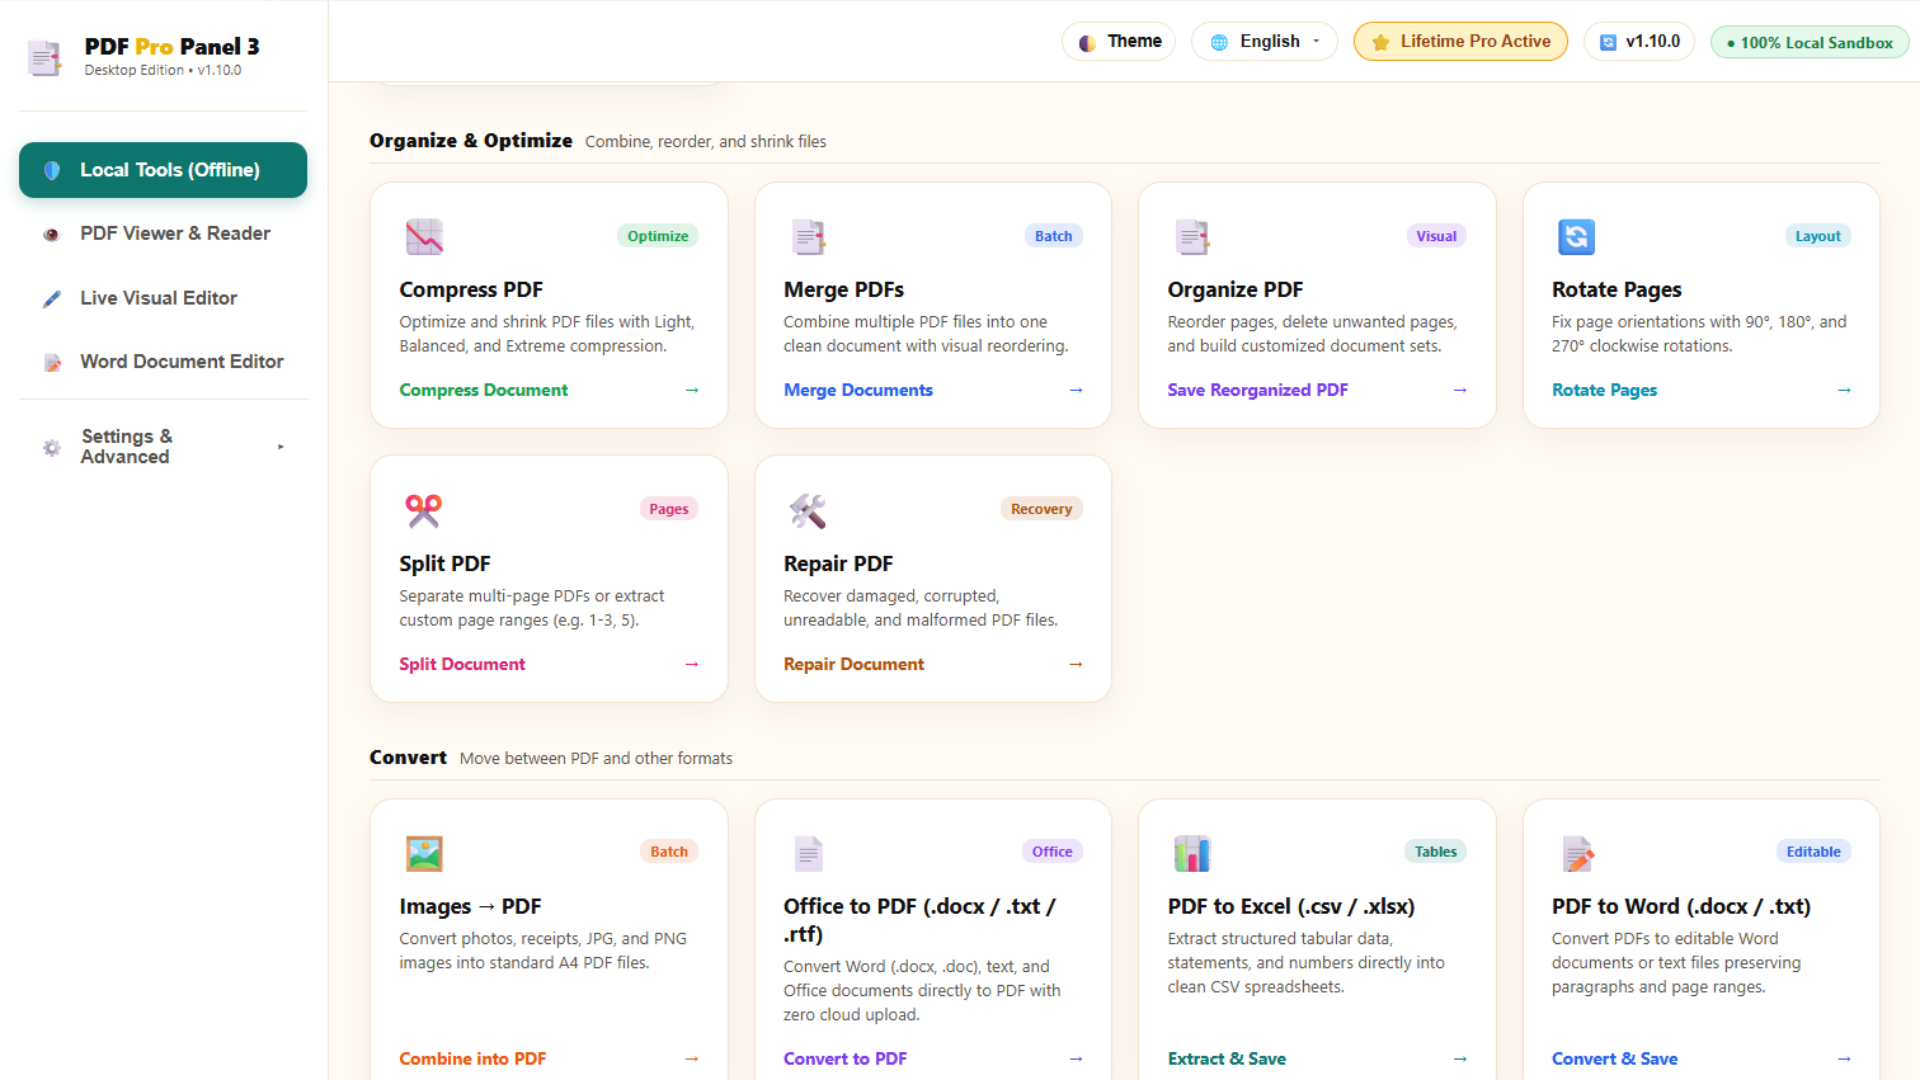Click the PDF to Excel bar chart icon
The width and height of the screenshot is (1920, 1080).
(x=1192, y=854)
